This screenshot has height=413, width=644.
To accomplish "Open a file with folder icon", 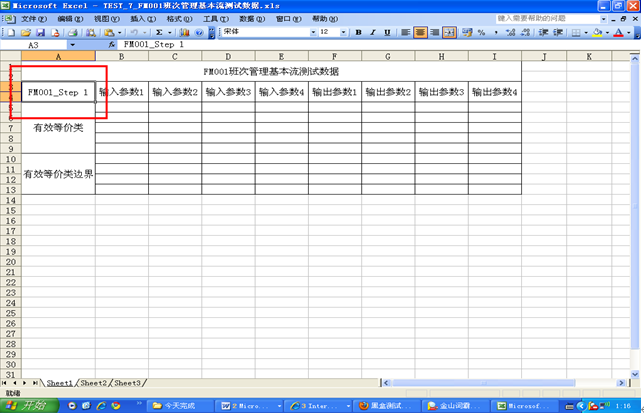I will pyautogui.click(x=25, y=32).
